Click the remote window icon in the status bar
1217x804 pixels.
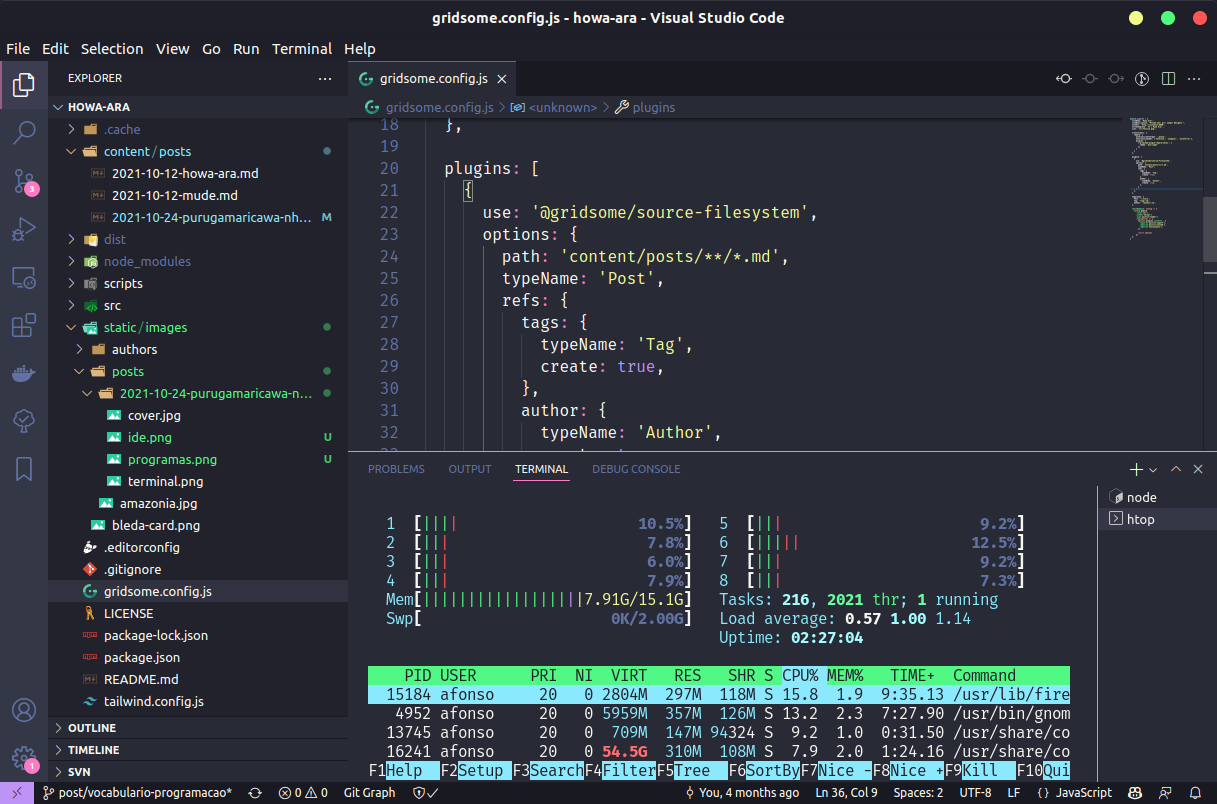click(x=17, y=792)
